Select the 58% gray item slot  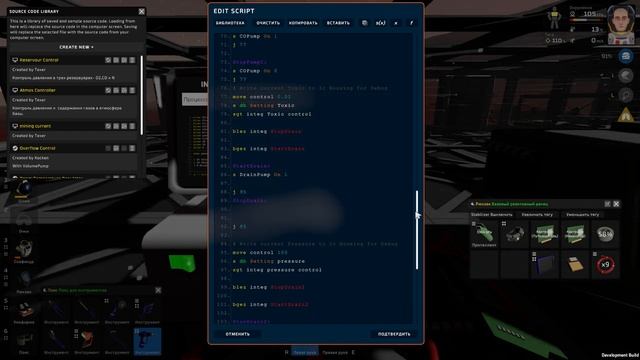pyautogui.click(x=605, y=234)
